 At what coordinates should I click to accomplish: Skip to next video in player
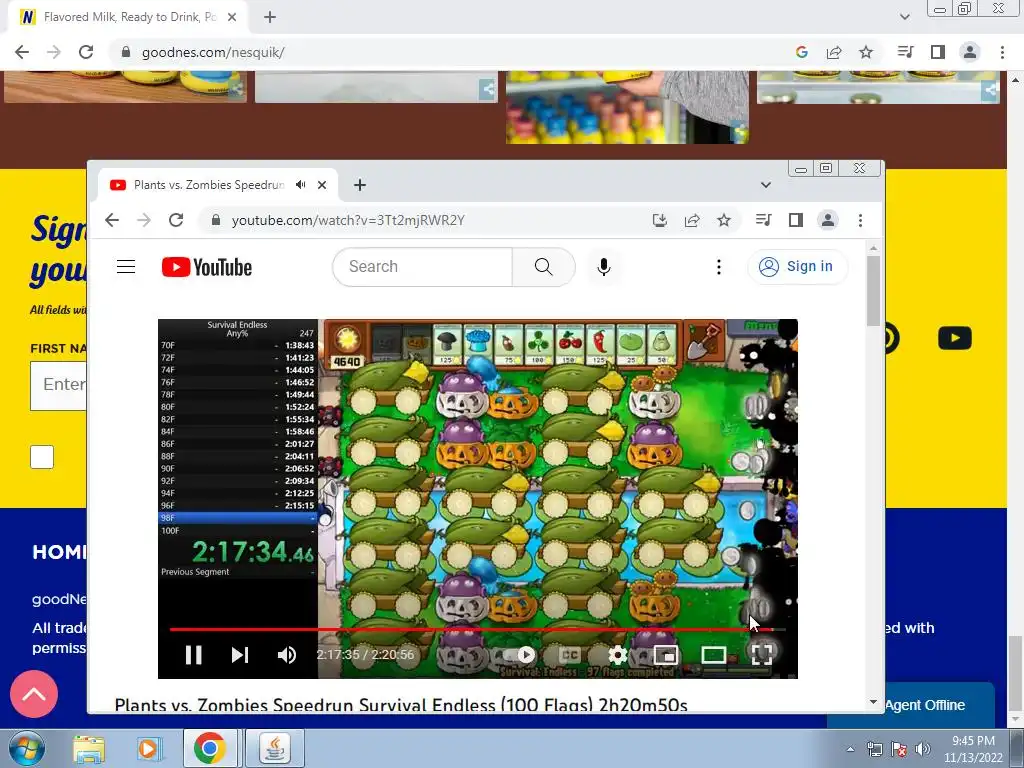tap(240, 654)
